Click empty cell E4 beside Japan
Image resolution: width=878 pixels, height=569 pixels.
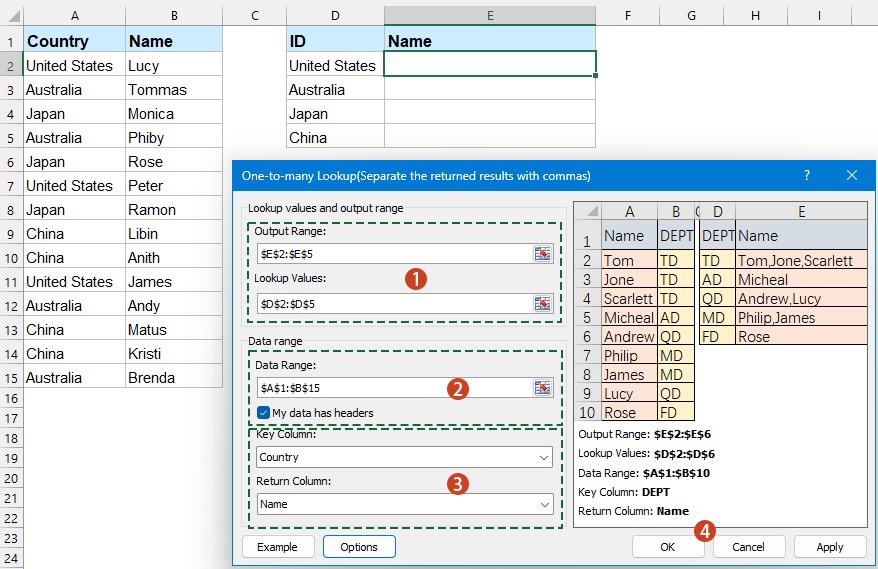[490, 114]
